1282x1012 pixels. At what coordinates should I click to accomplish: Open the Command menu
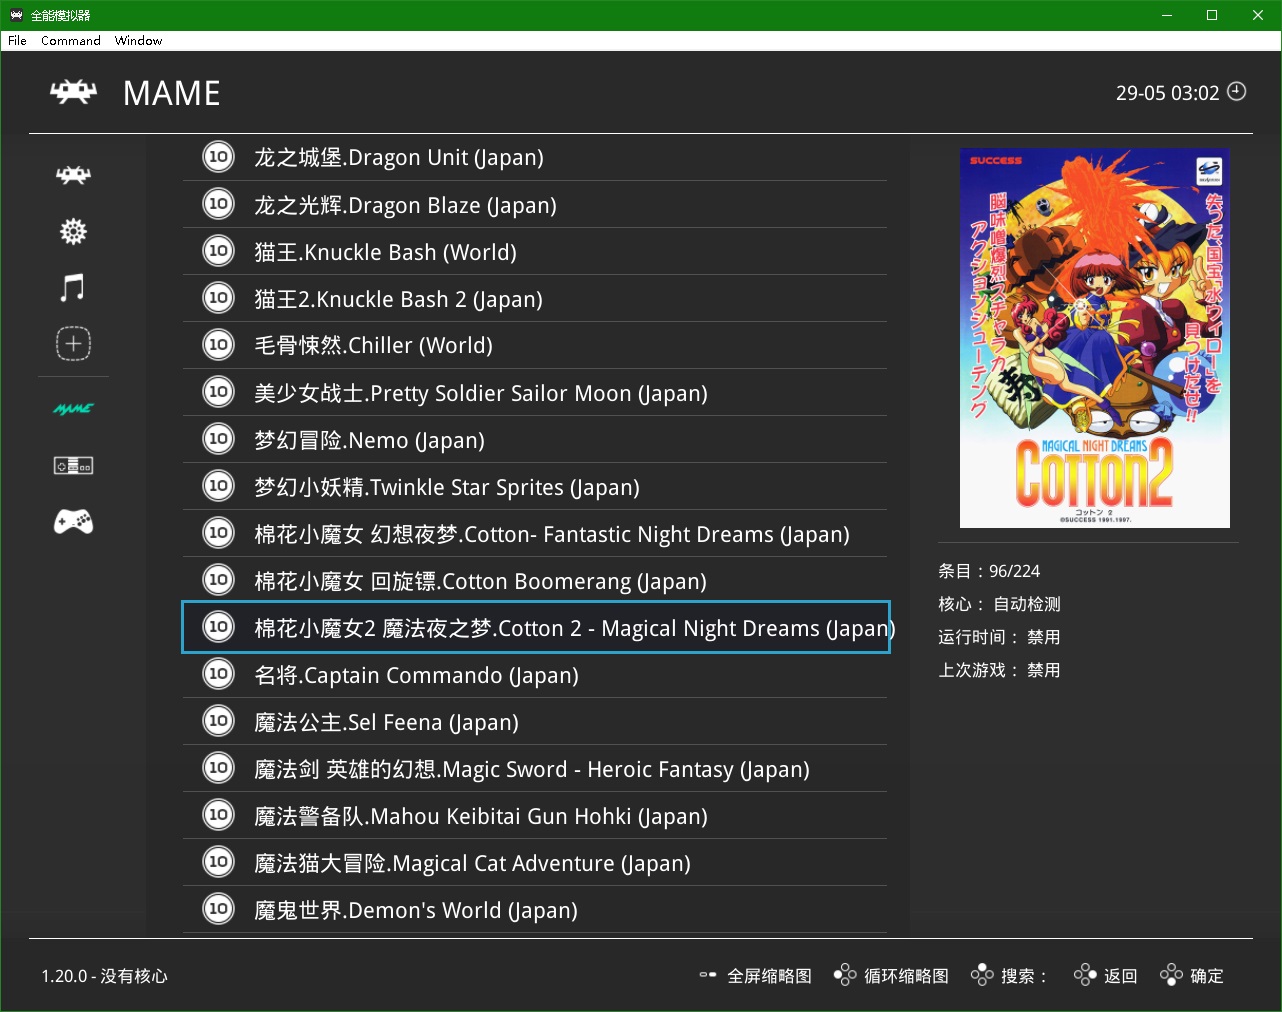[x=70, y=41]
